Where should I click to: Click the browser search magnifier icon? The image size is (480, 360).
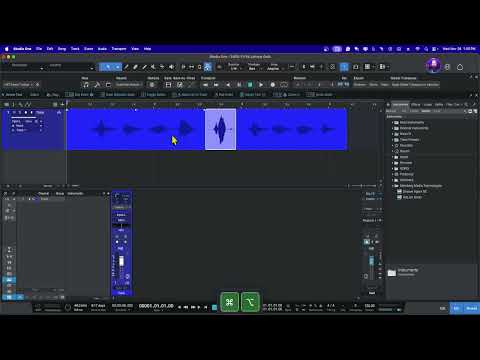466,104
